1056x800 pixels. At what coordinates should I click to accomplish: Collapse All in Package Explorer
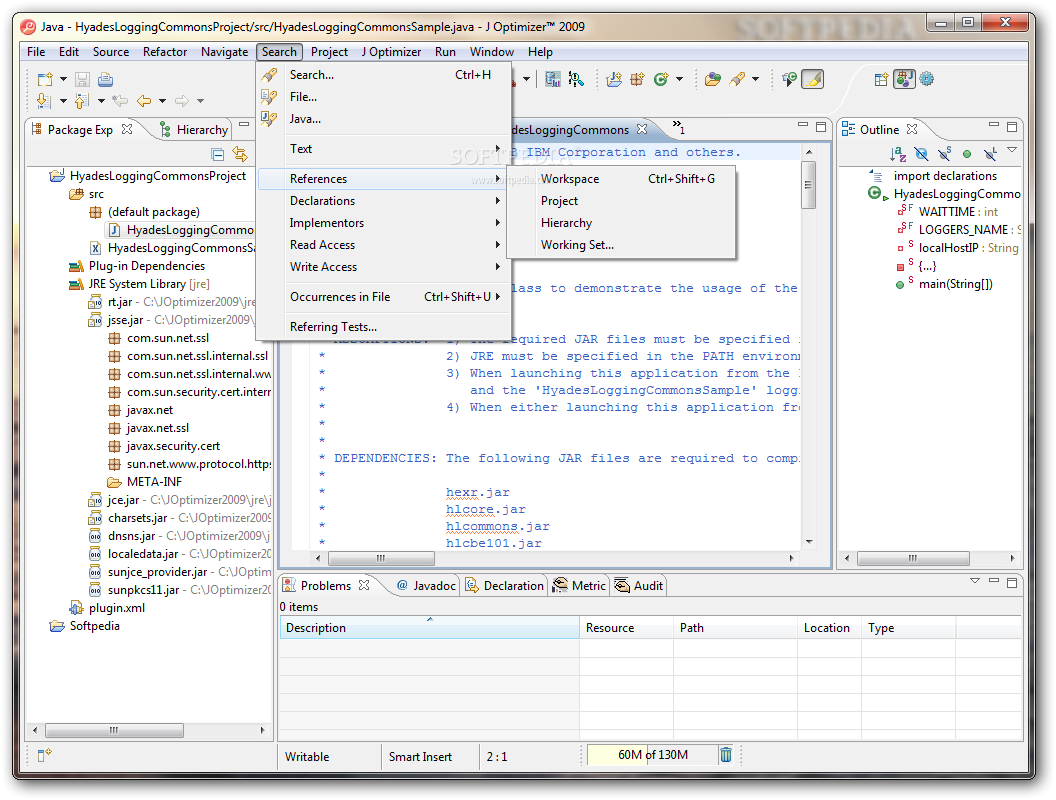coord(218,154)
